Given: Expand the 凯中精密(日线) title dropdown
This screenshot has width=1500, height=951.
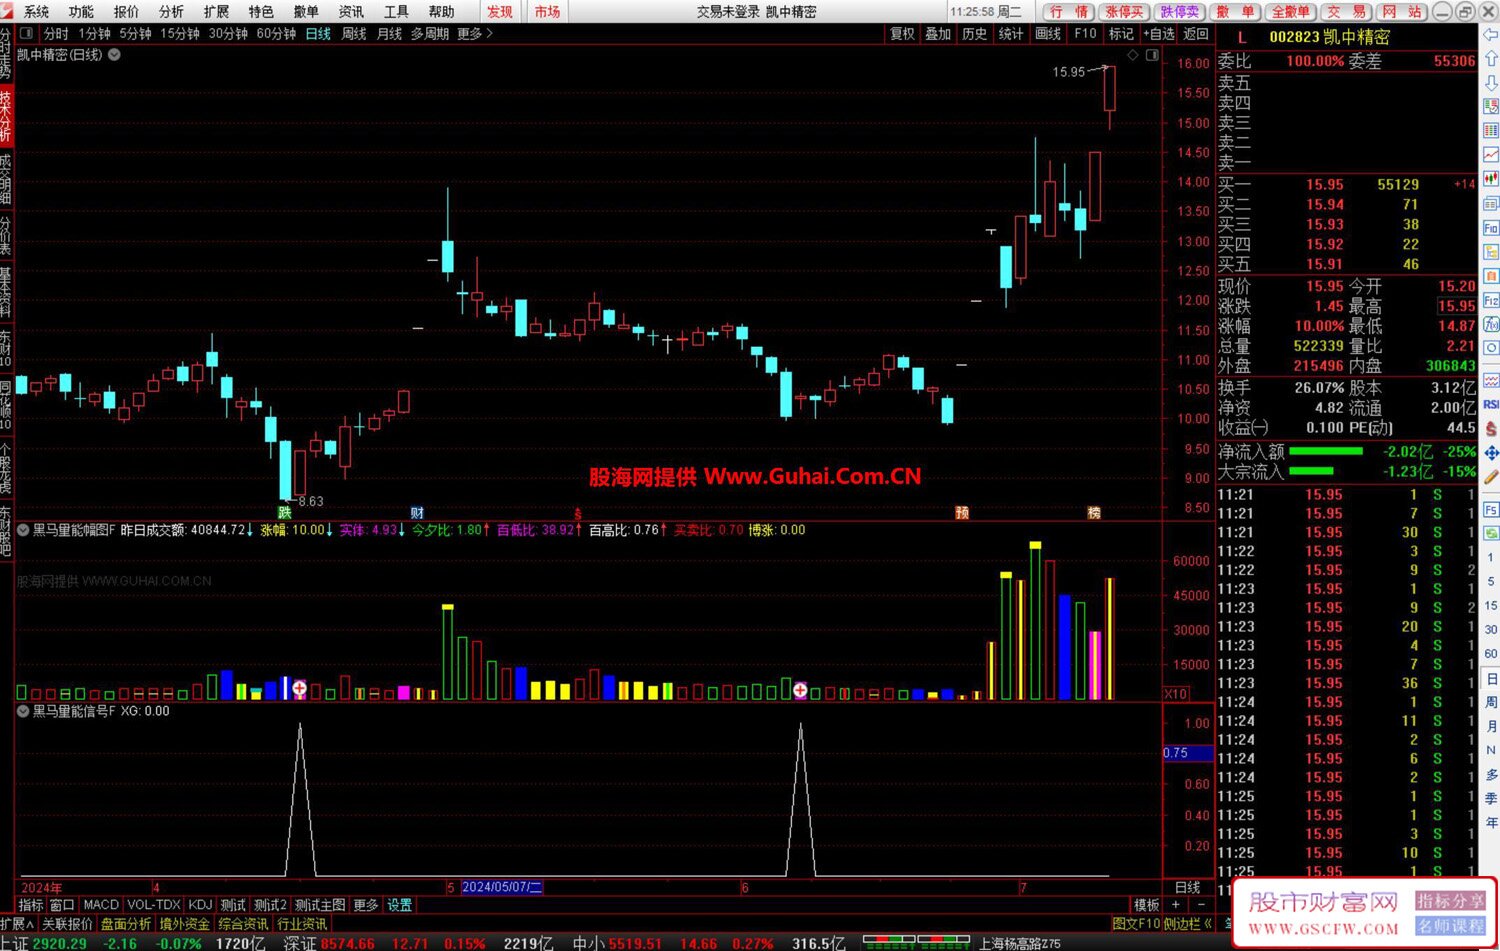Looking at the screenshot, I should pyautogui.click(x=114, y=55).
